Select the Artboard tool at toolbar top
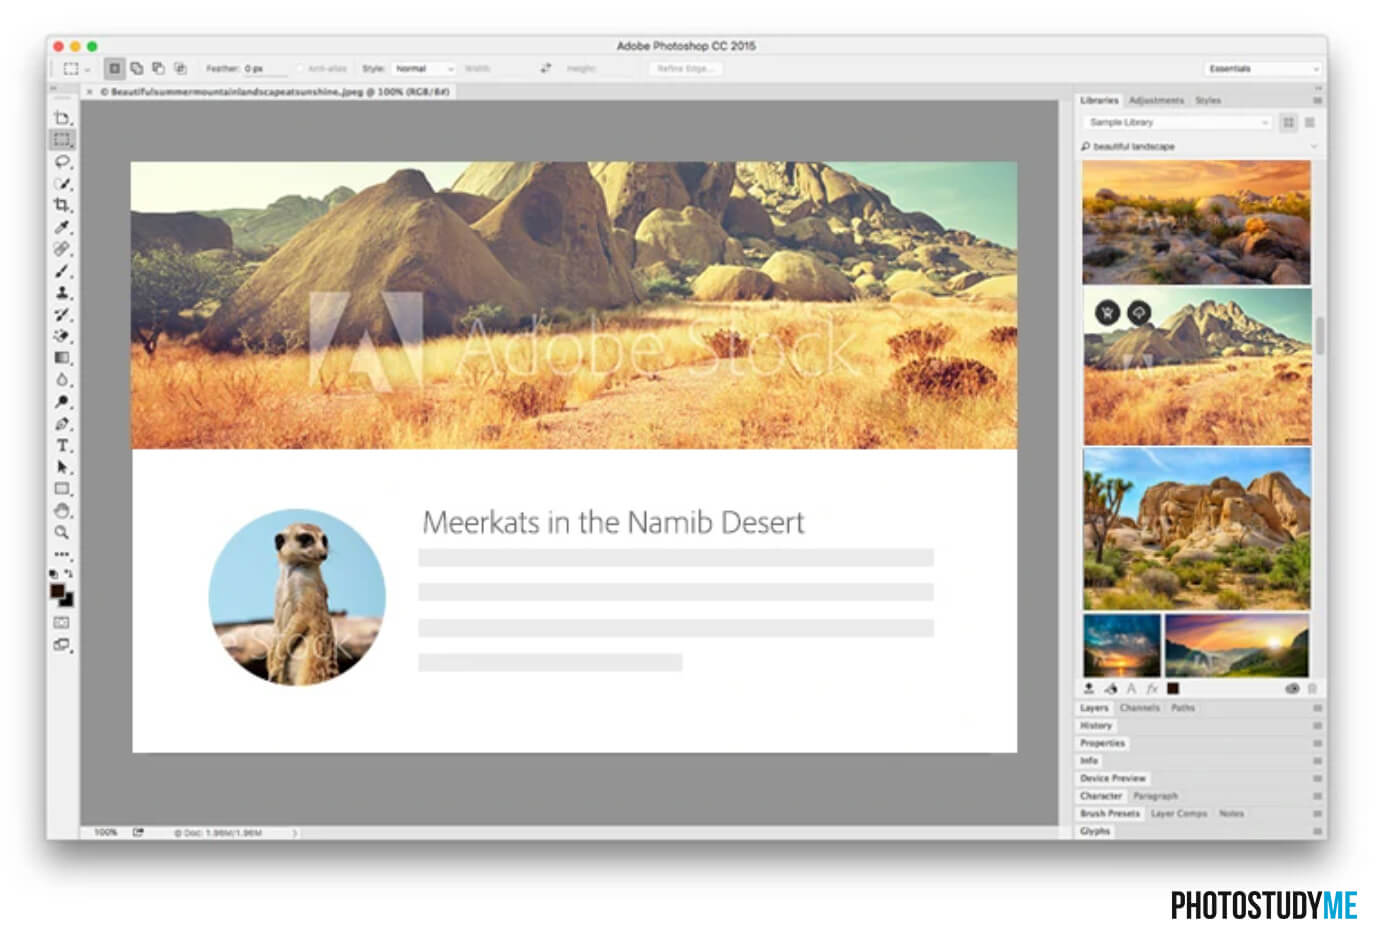 coord(62,118)
